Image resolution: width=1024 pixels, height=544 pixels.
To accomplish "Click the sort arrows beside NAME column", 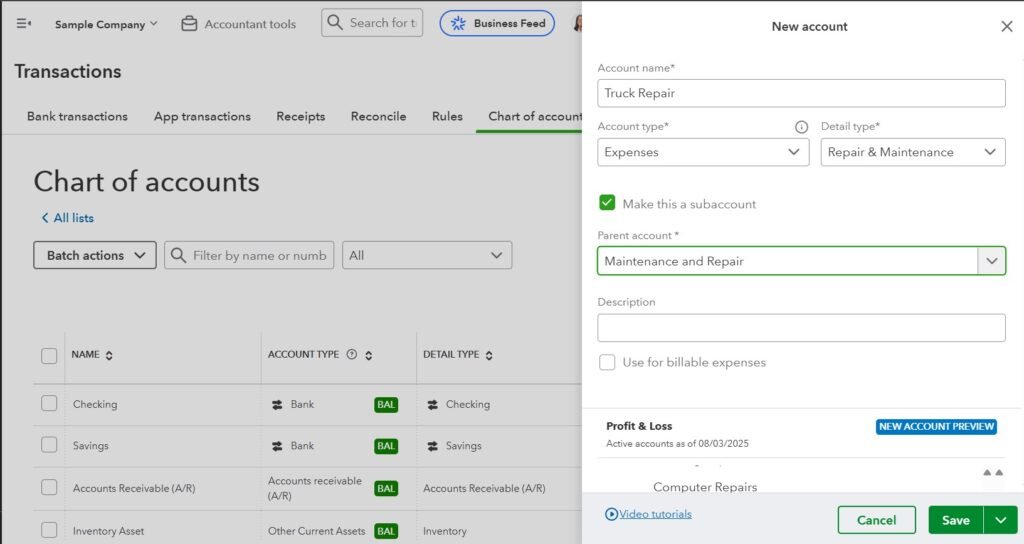I will pos(109,355).
